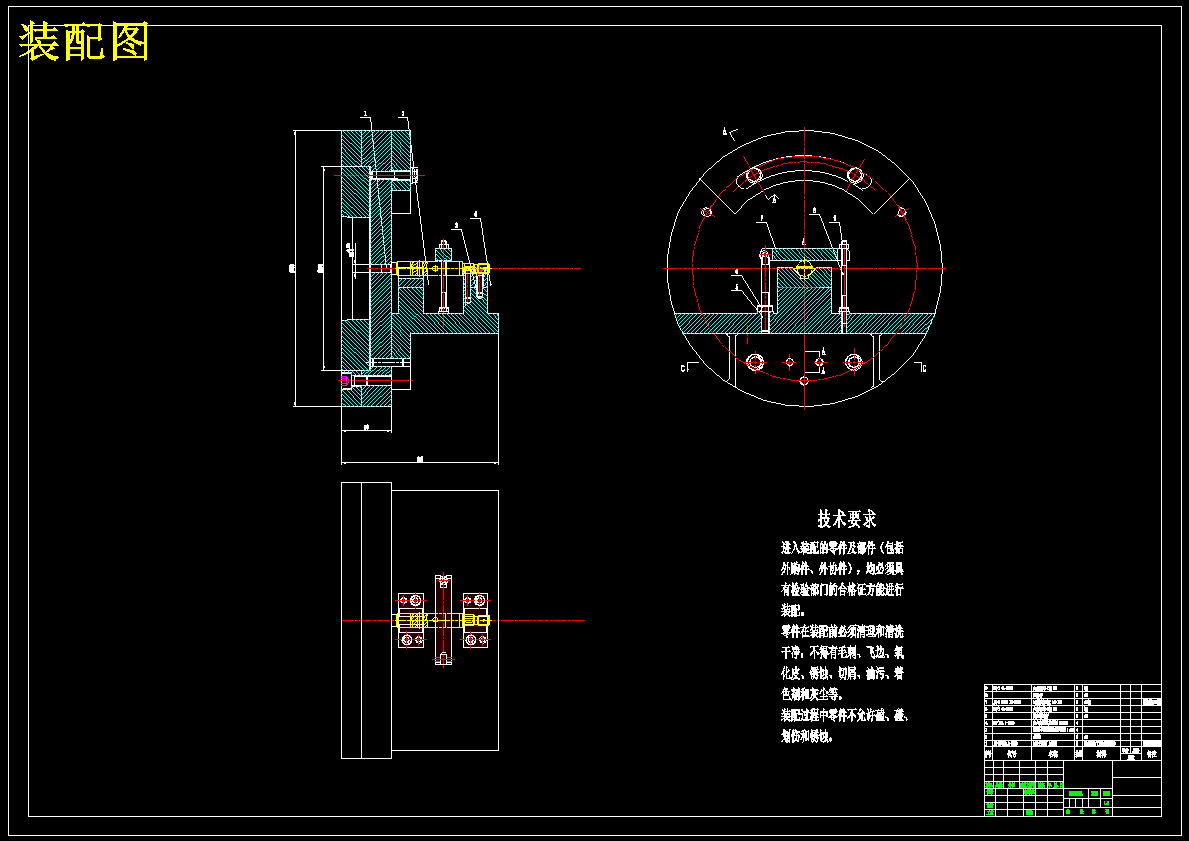Viewport: 1189px width, 841px height.
Task: Select the line 零件在装配前必须清理和清洗
Action: pos(842,631)
